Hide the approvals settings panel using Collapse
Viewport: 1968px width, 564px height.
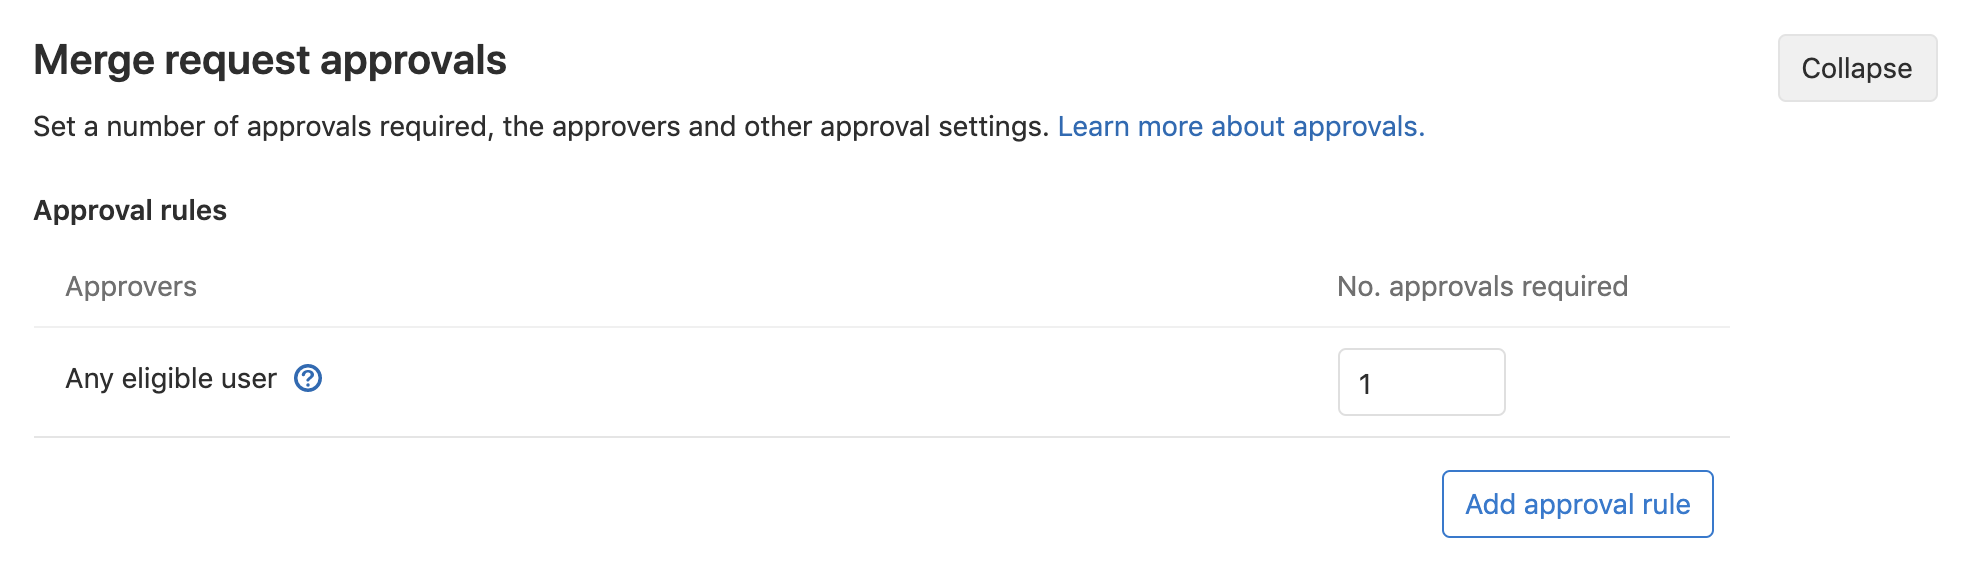1856,68
